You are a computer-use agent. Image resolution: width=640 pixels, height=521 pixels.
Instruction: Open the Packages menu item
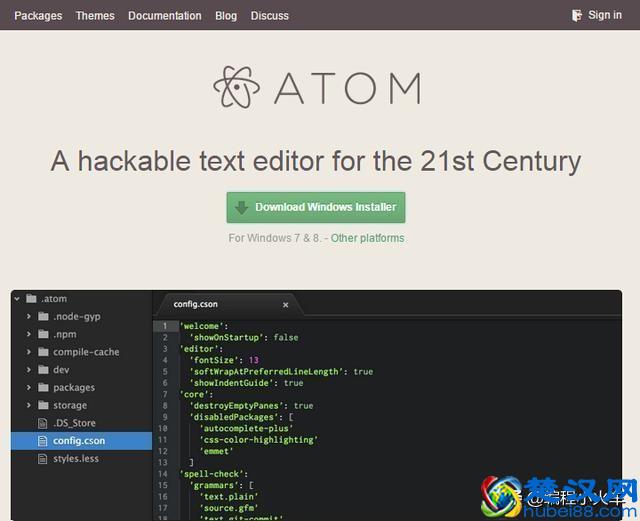click(x=38, y=15)
